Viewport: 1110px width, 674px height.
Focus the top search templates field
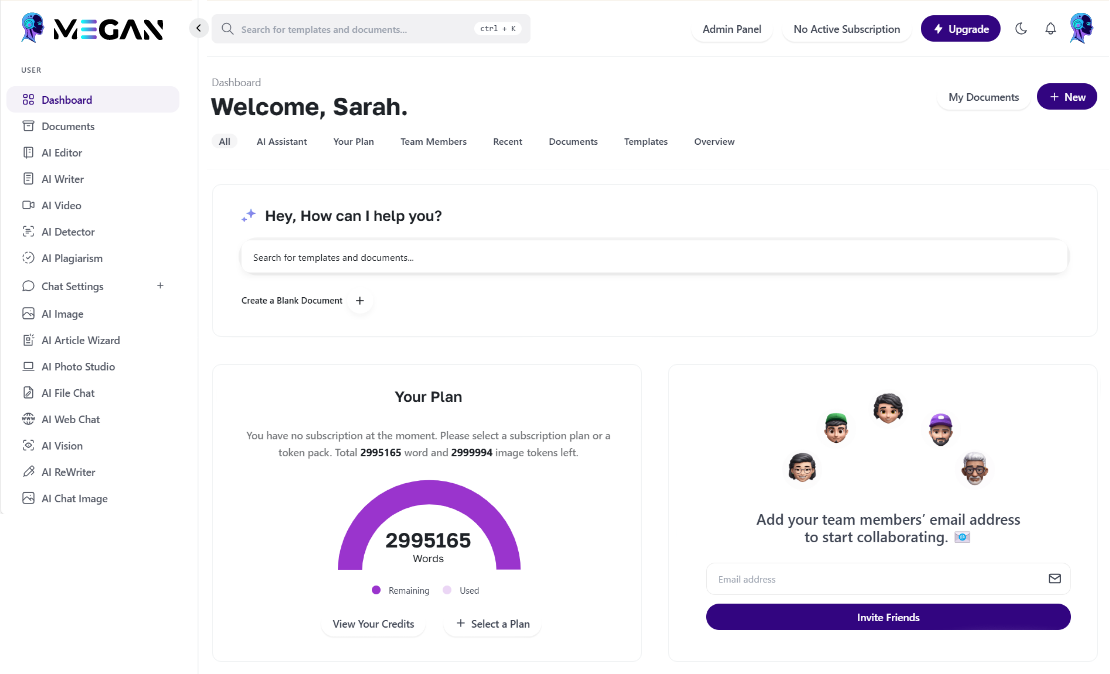pyautogui.click(x=371, y=29)
